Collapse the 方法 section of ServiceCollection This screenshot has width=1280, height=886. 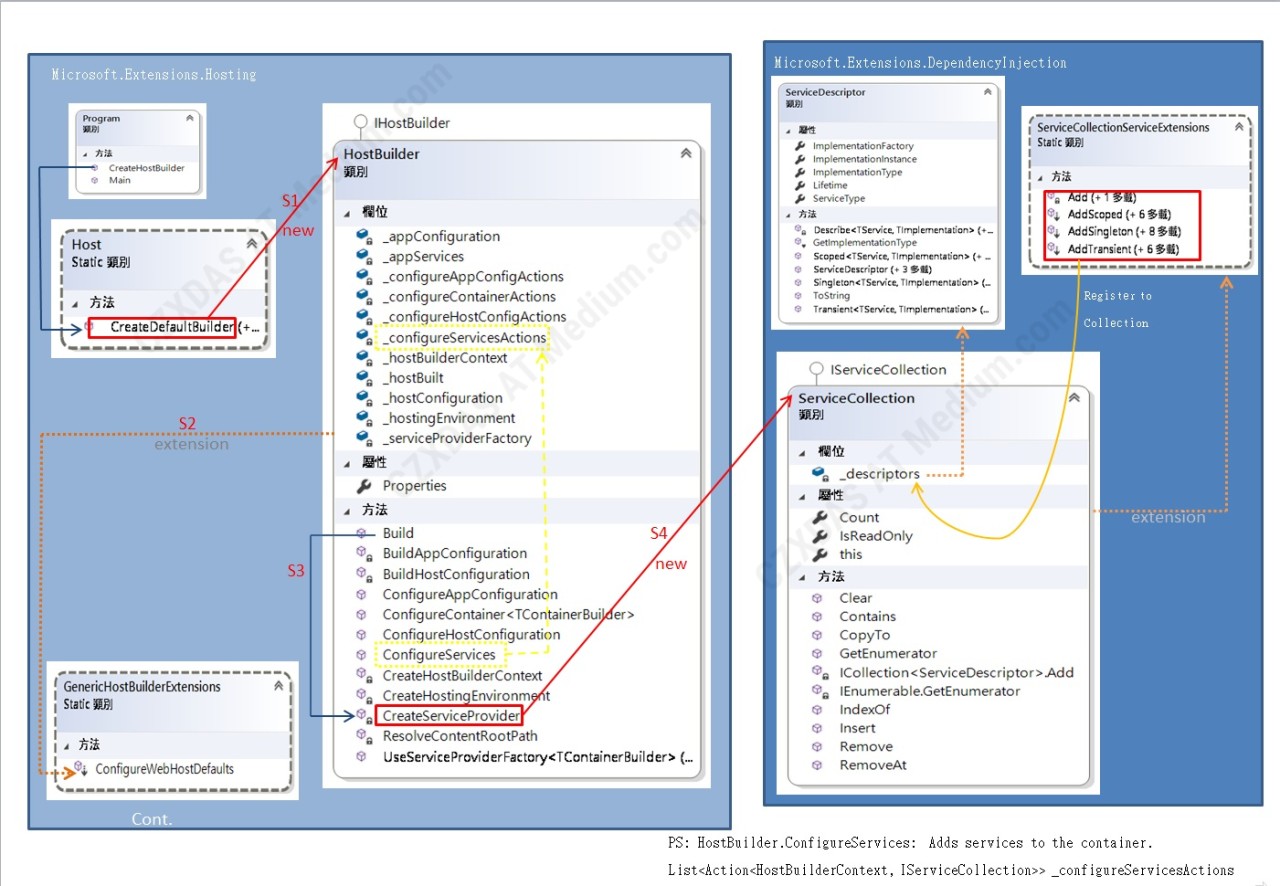click(x=804, y=577)
